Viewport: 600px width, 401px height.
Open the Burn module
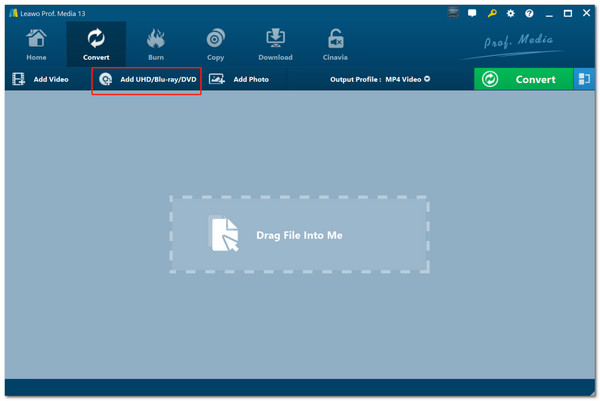pyautogui.click(x=156, y=45)
